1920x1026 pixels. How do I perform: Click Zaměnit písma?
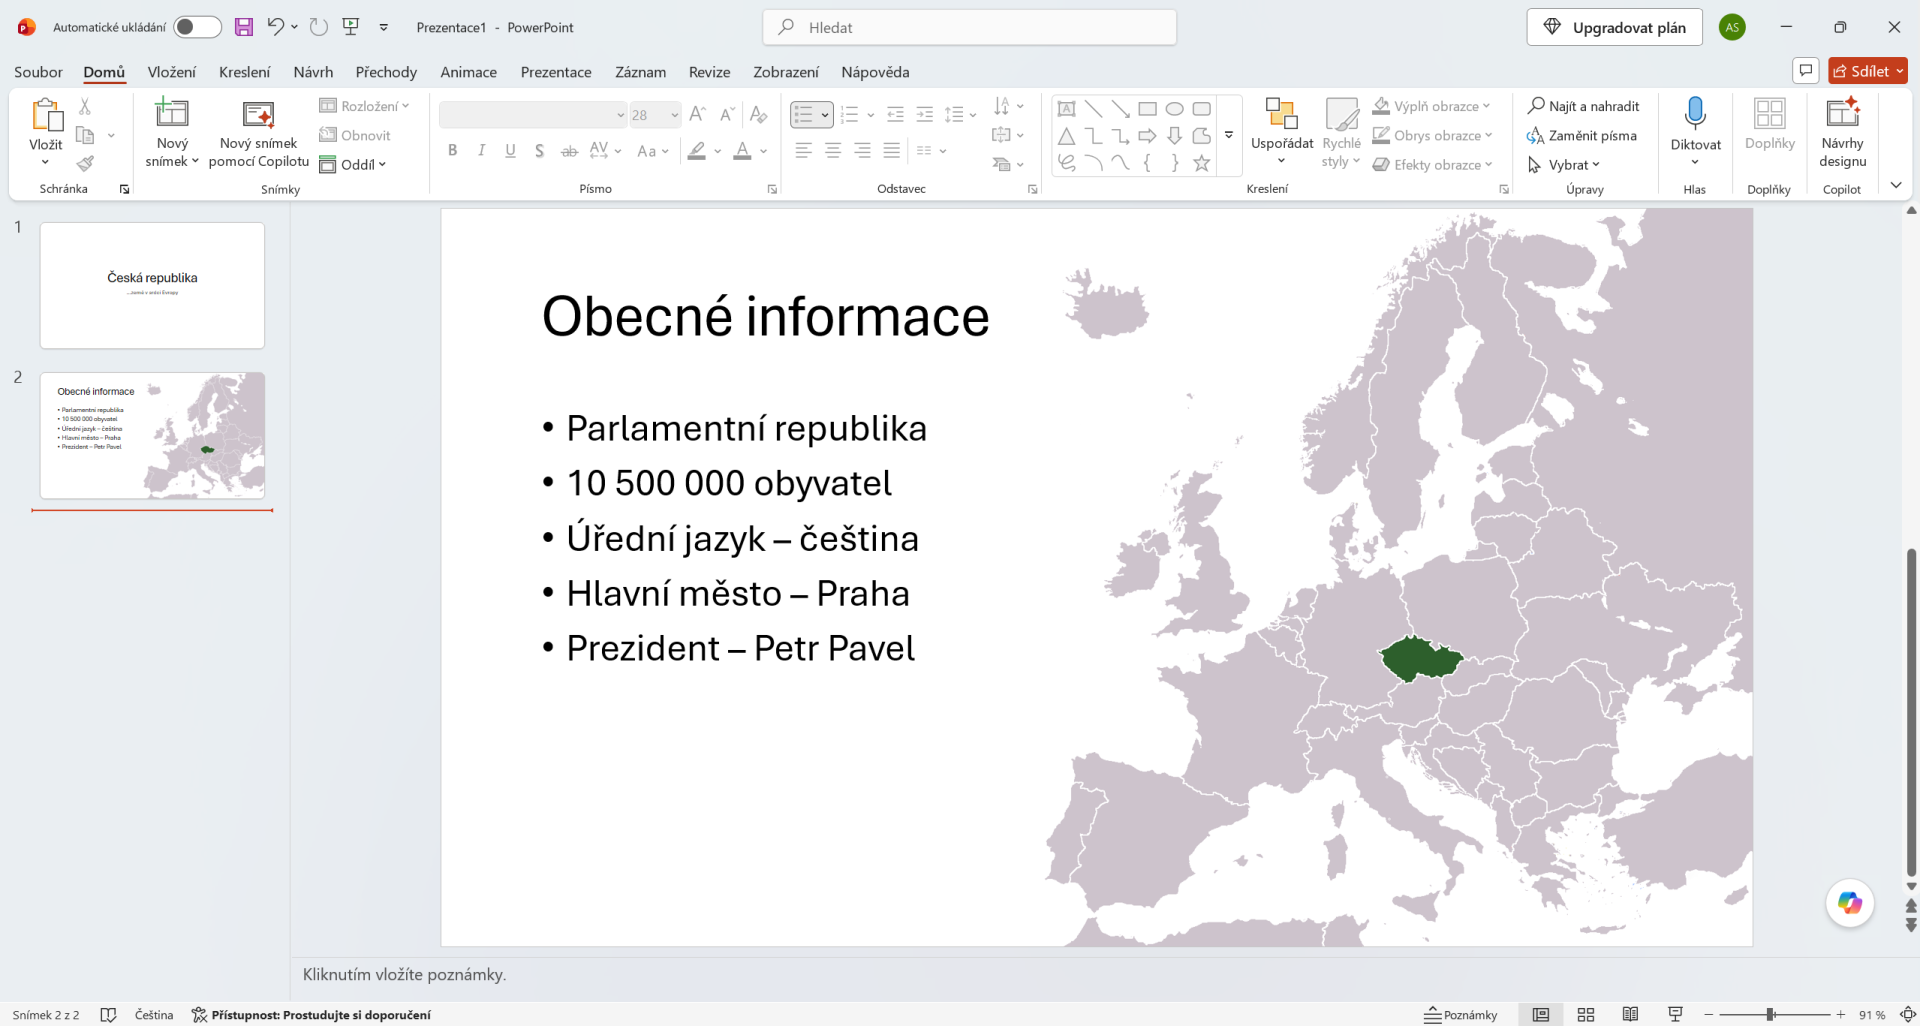[1582, 135]
